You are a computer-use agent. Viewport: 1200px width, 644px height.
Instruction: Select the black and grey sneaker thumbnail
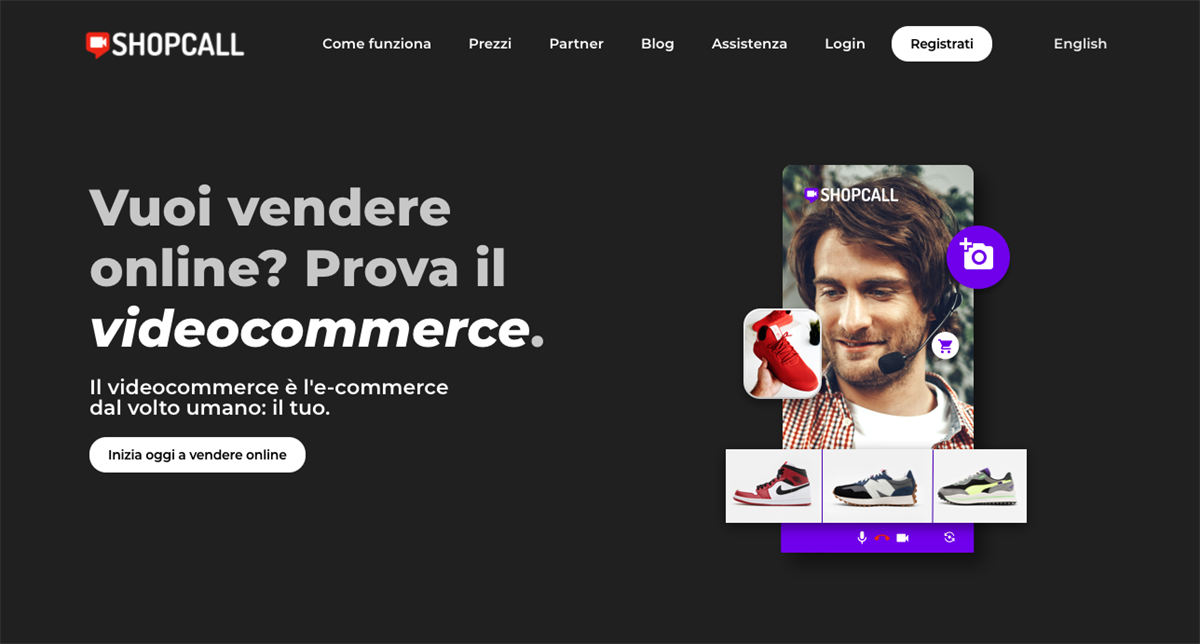(x=877, y=485)
